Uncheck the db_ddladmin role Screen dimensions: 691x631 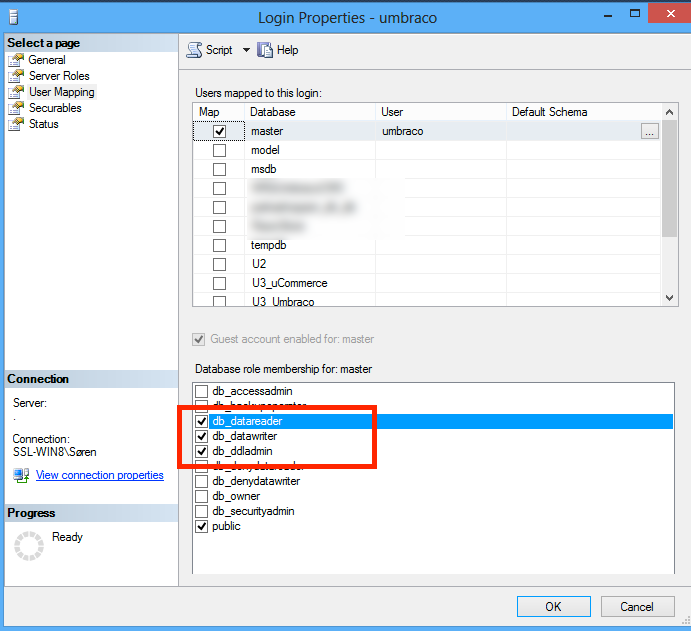[x=201, y=451]
